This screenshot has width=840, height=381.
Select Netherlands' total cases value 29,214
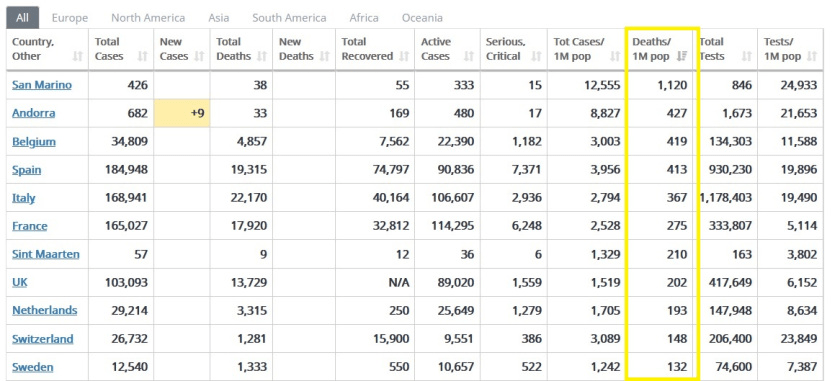pos(129,310)
